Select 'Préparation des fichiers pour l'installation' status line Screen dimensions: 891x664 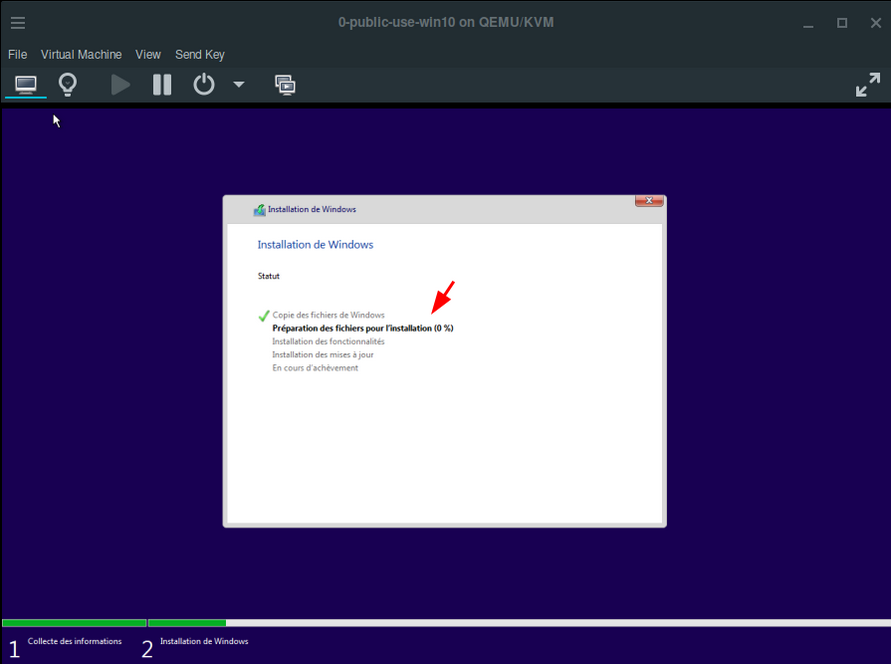[x=363, y=328]
